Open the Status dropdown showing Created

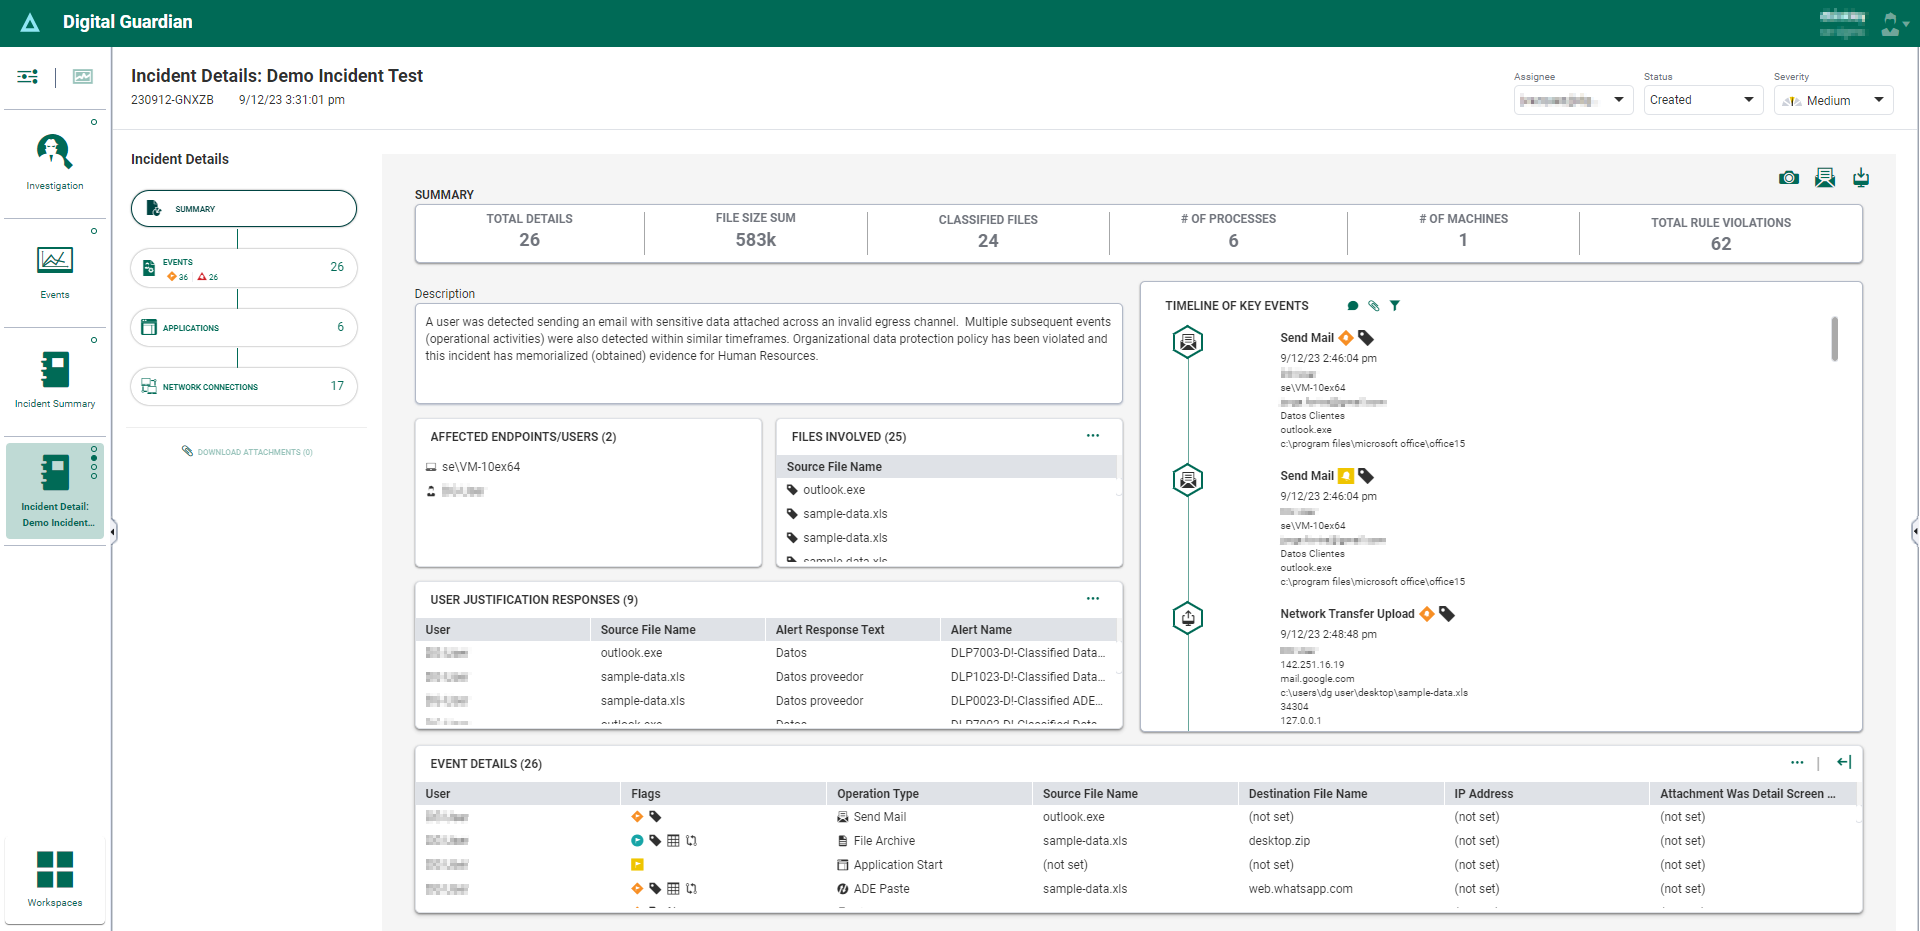tap(1703, 100)
